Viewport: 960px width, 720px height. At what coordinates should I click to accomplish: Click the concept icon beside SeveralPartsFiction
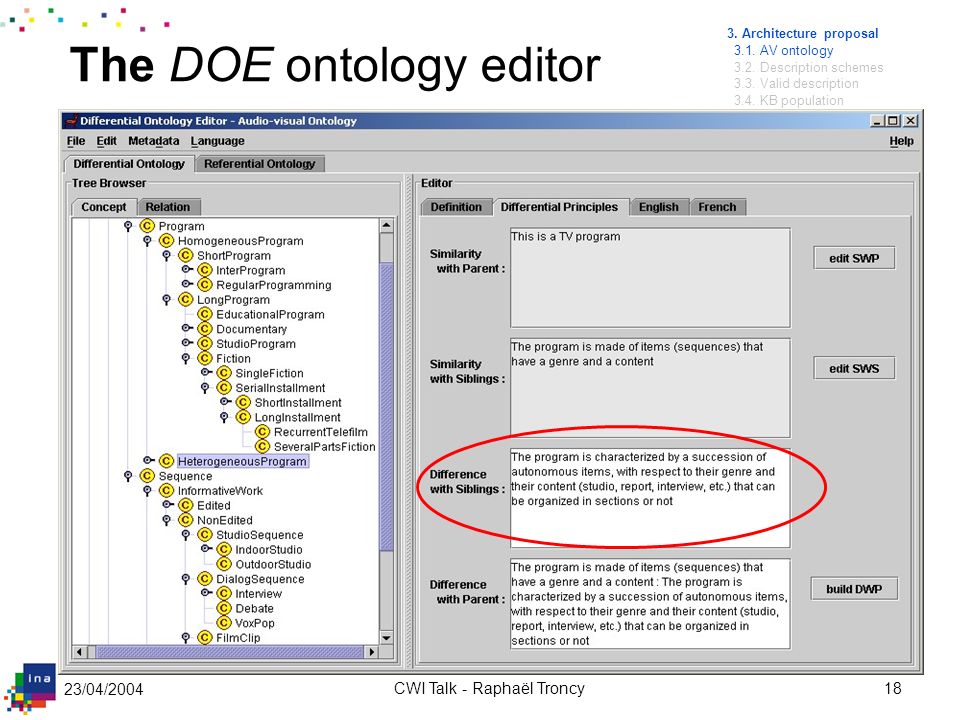click(263, 446)
